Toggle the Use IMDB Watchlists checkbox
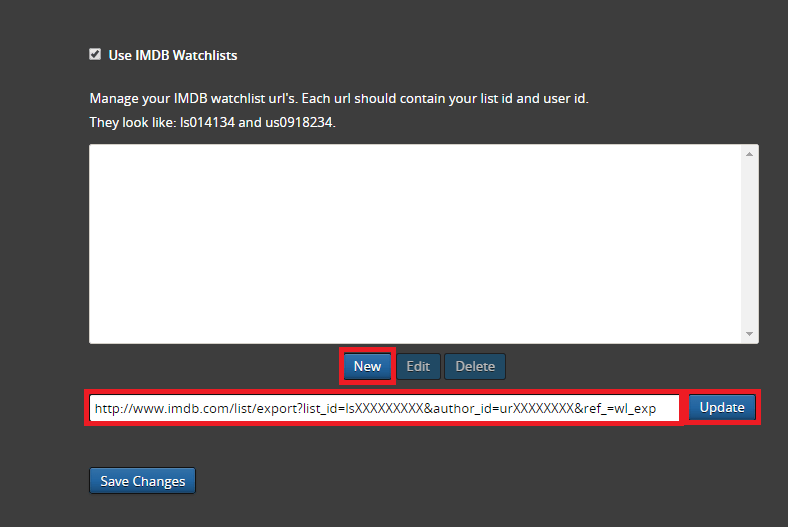The width and height of the screenshot is (788, 527). click(95, 55)
